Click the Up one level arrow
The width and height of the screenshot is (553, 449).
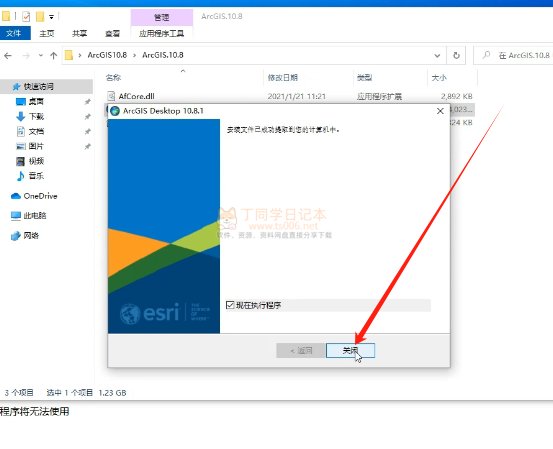(54, 55)
